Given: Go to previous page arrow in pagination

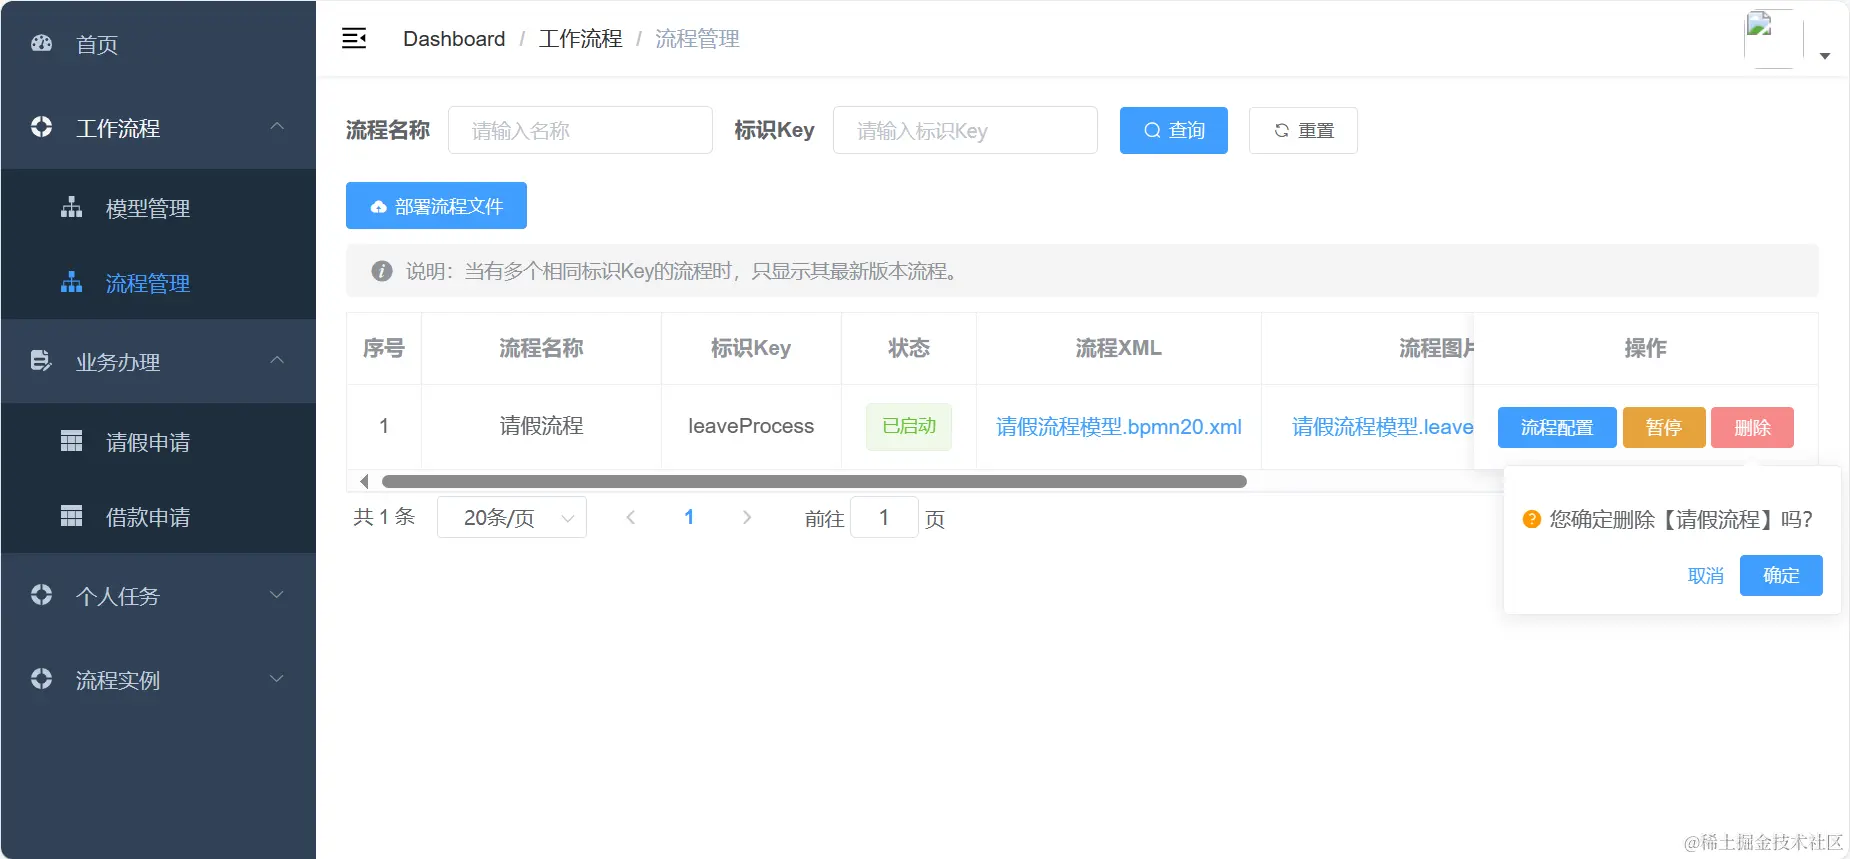Looking at the screenshot, I should tap(631, 517).
